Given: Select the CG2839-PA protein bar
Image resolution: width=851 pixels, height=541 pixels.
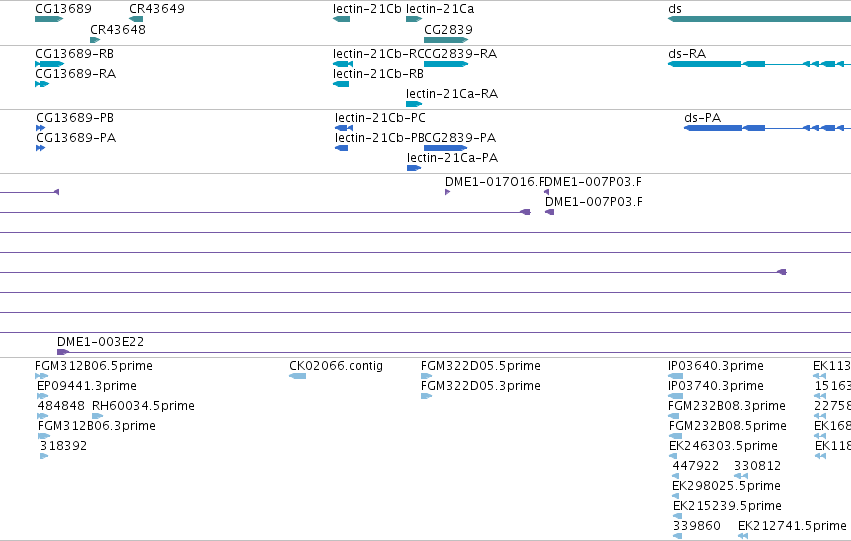Looking at the screenshot, I should click(x=445, y=148).
